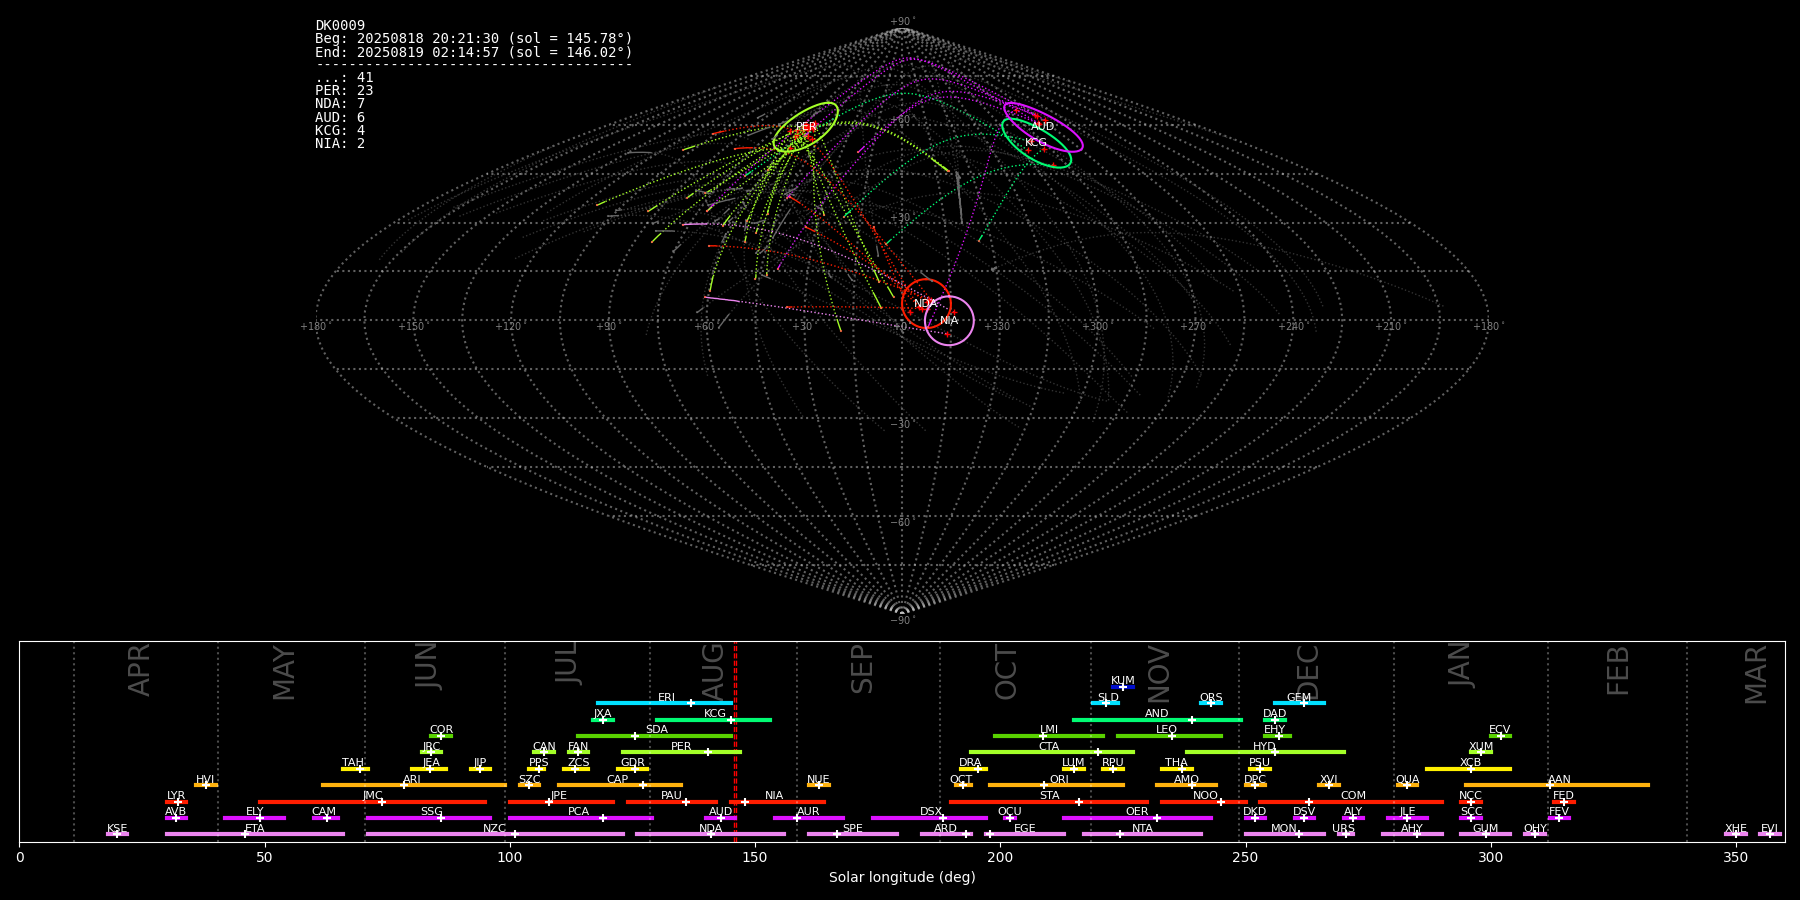Click the SPE pink bar
The width and height of the screenshot is (1800, 900).
click(x=853, y=834)
